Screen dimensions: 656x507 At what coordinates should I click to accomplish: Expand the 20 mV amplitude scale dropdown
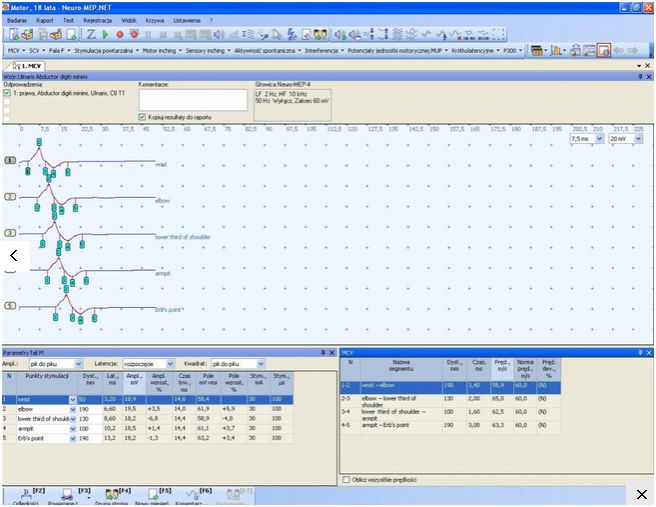[x=636, y=139]
